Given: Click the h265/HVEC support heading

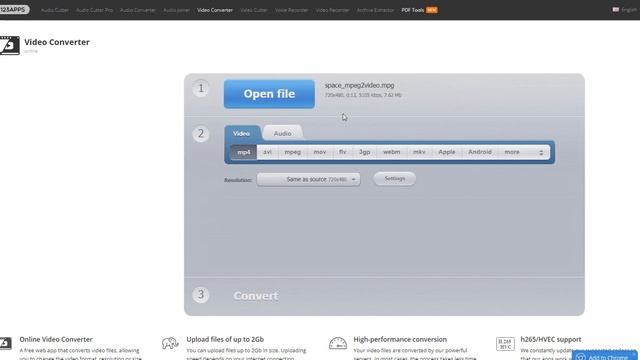Looking at the screenshot, I should click(x=551, y=339).
